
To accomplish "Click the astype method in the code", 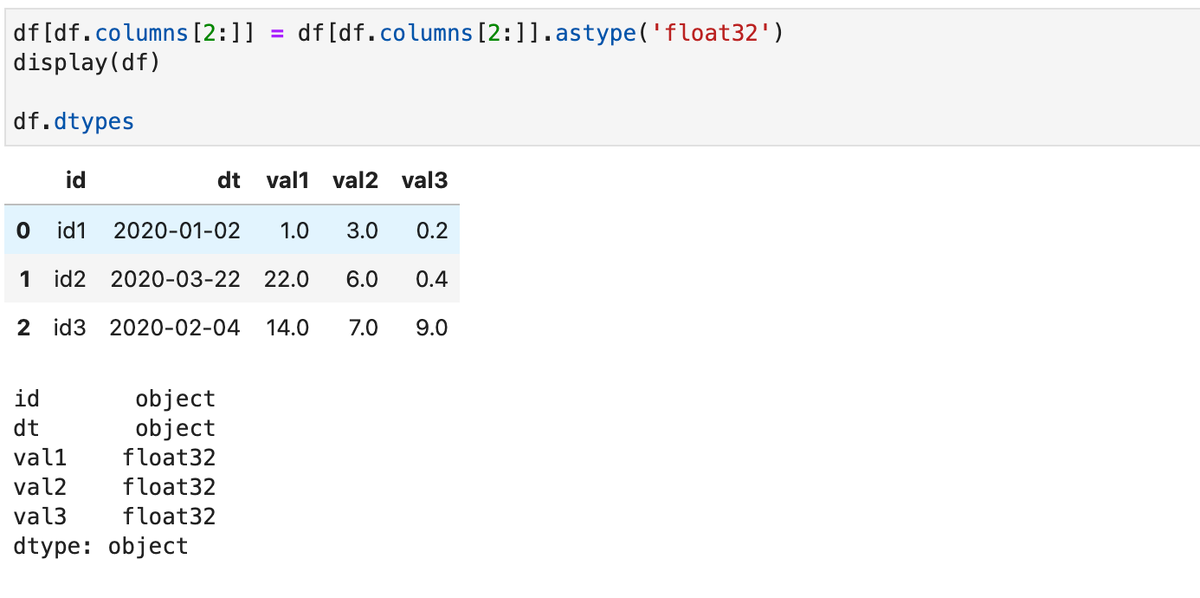I will tap(595, 34).
